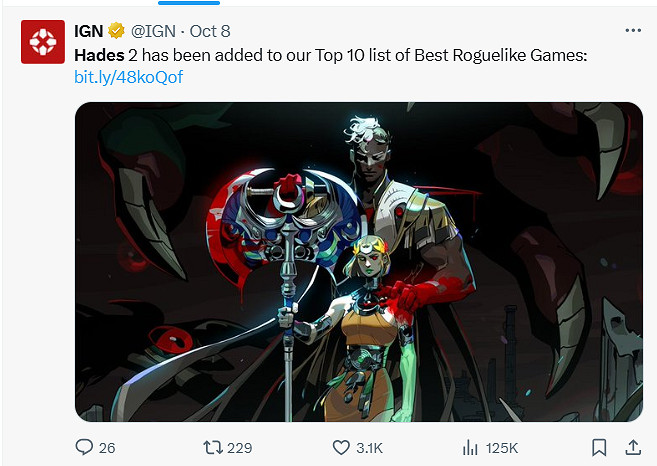Click the gold verified badge beside IGN

click(x=116, y=31)
